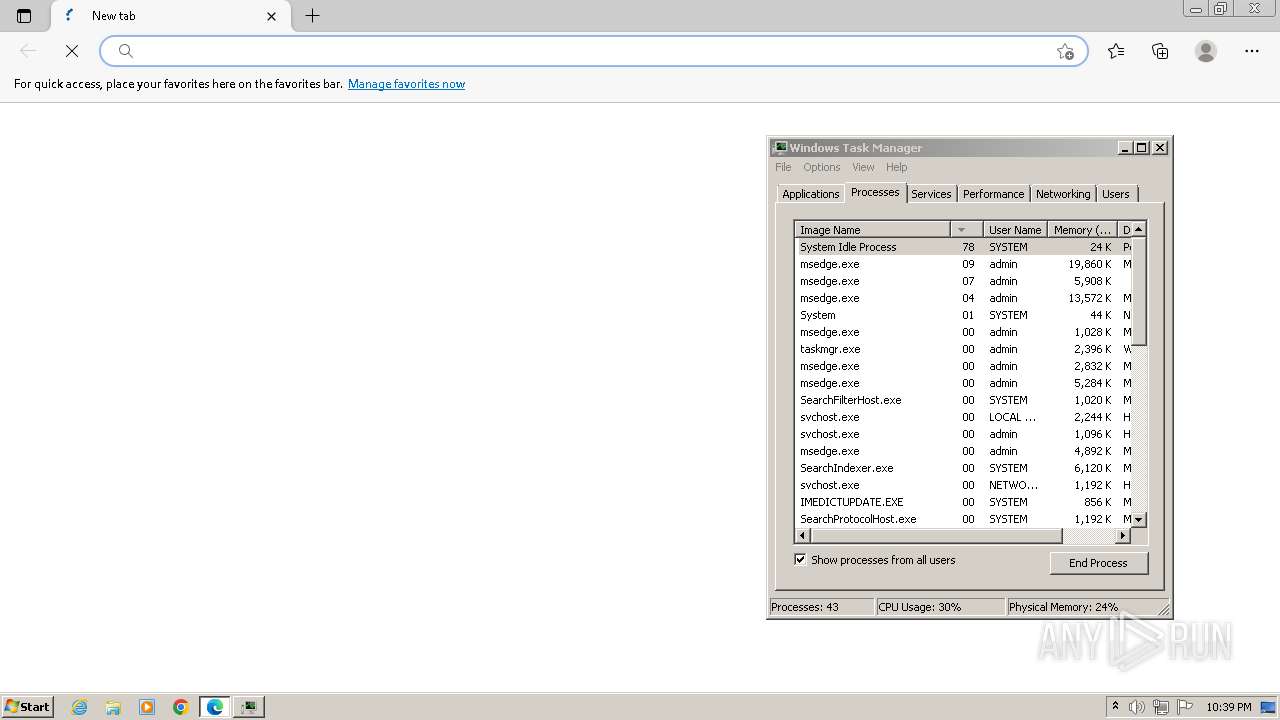
Task: Switch to Applications tab
Action: (811, 194)
